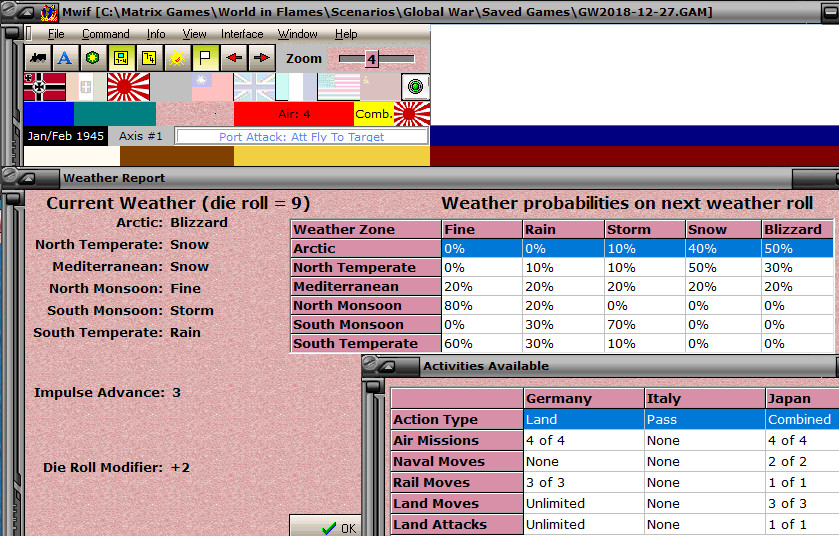Click the Mwif application icon in title bar

(49, 12)
